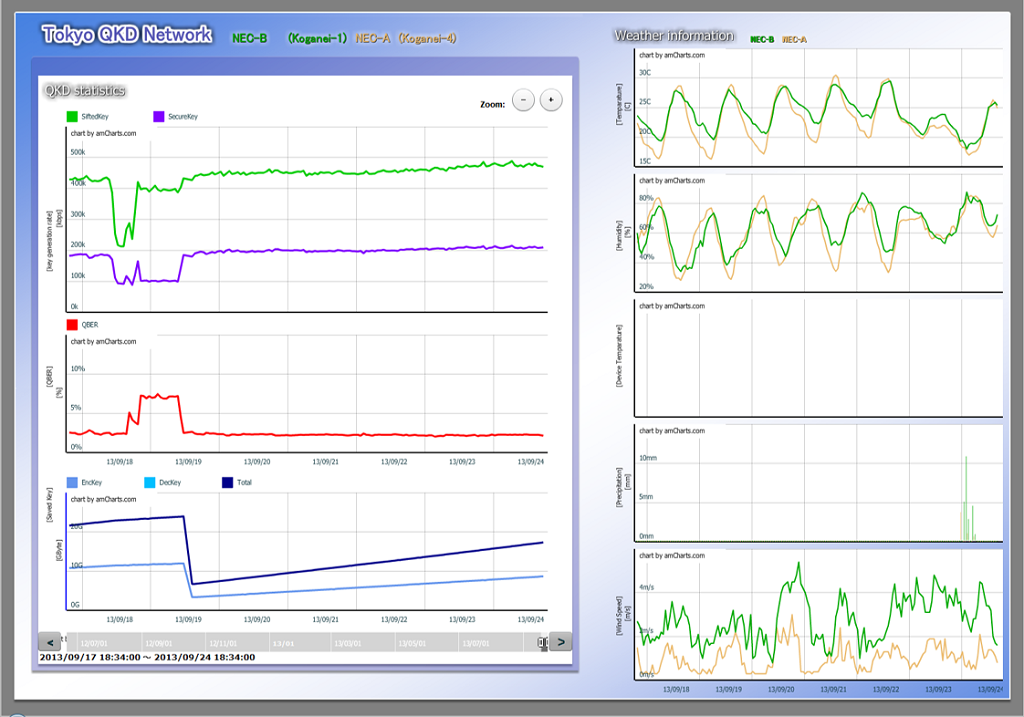
Task: Click the Total legend label
Action: tap(244, 483)
